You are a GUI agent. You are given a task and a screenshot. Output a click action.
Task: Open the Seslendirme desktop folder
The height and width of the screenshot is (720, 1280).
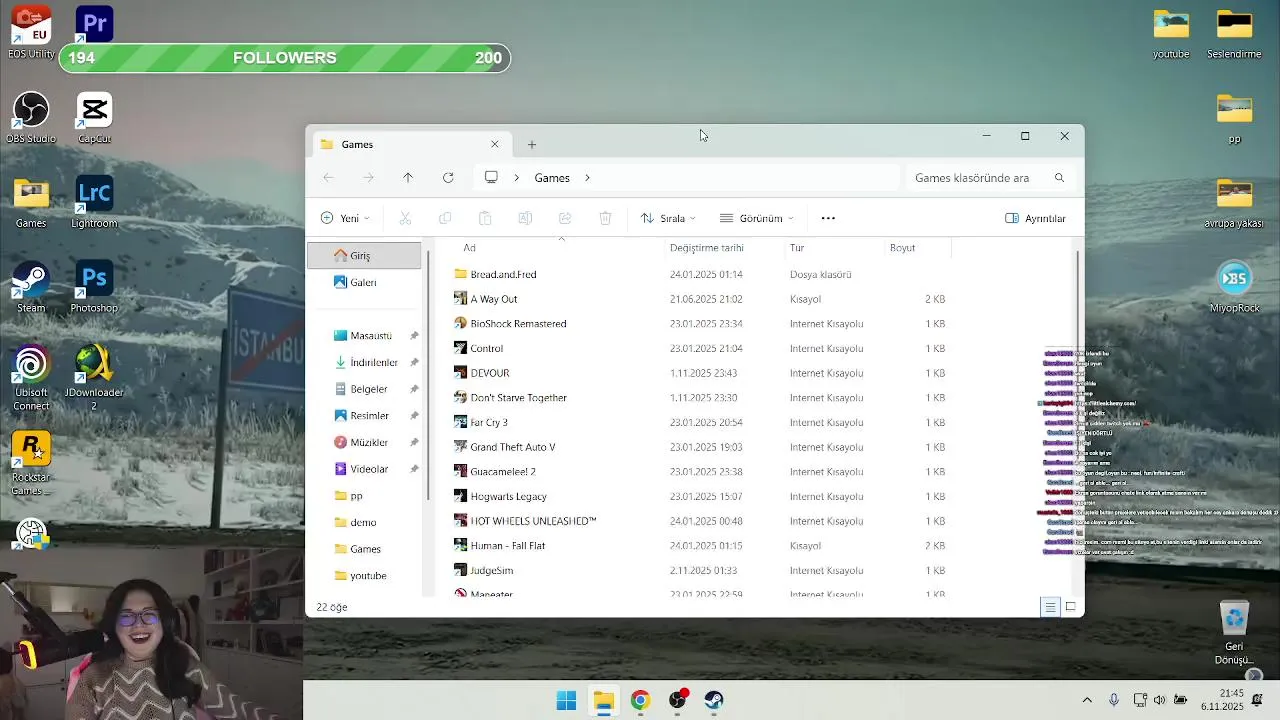pyautogui.click(x=1234, y=34)
